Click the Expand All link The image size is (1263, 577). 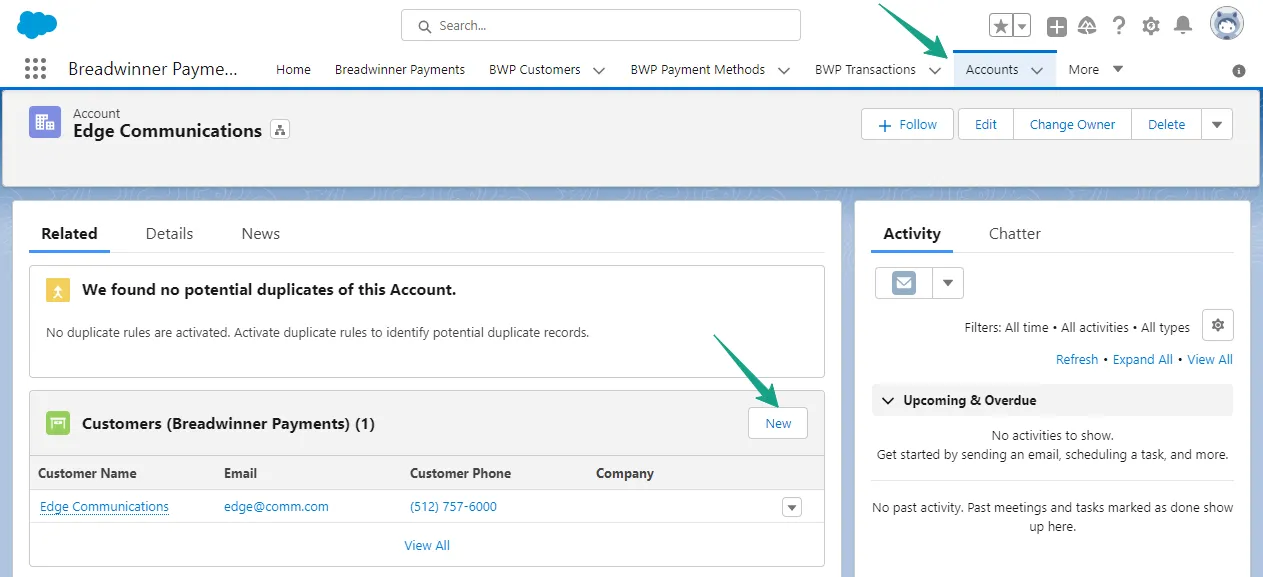[1143, 360]
